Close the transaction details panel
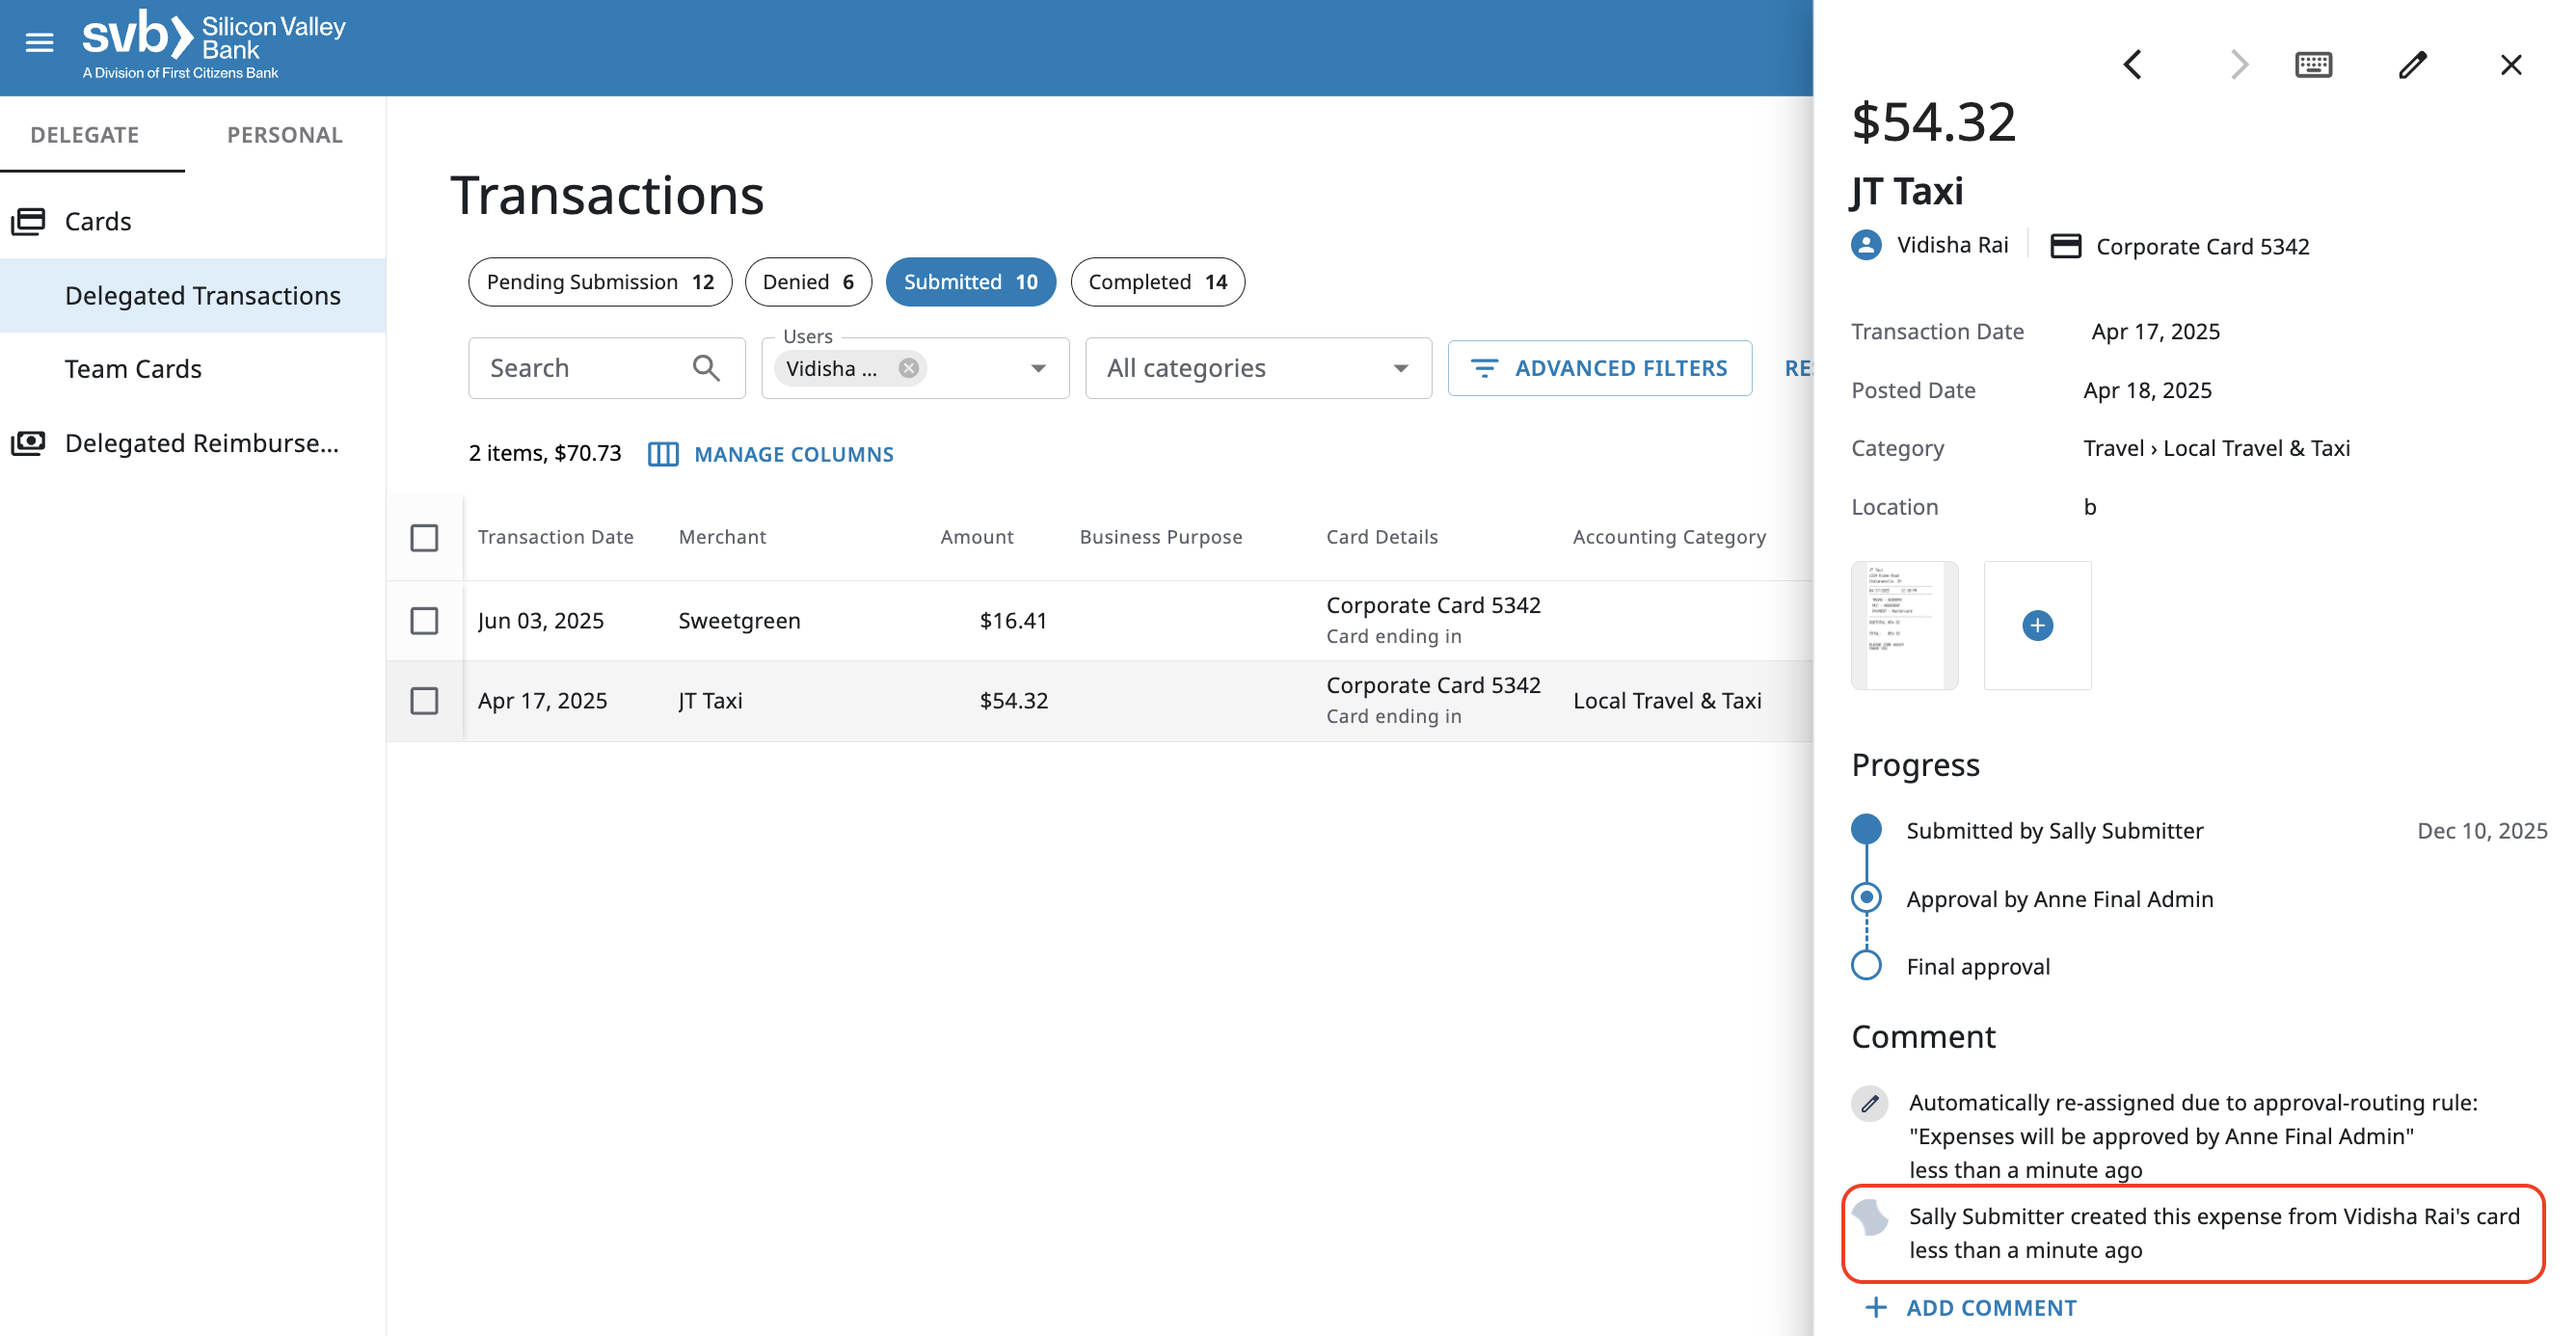Screen dimensions: 2576x1336 (2511, 65)
